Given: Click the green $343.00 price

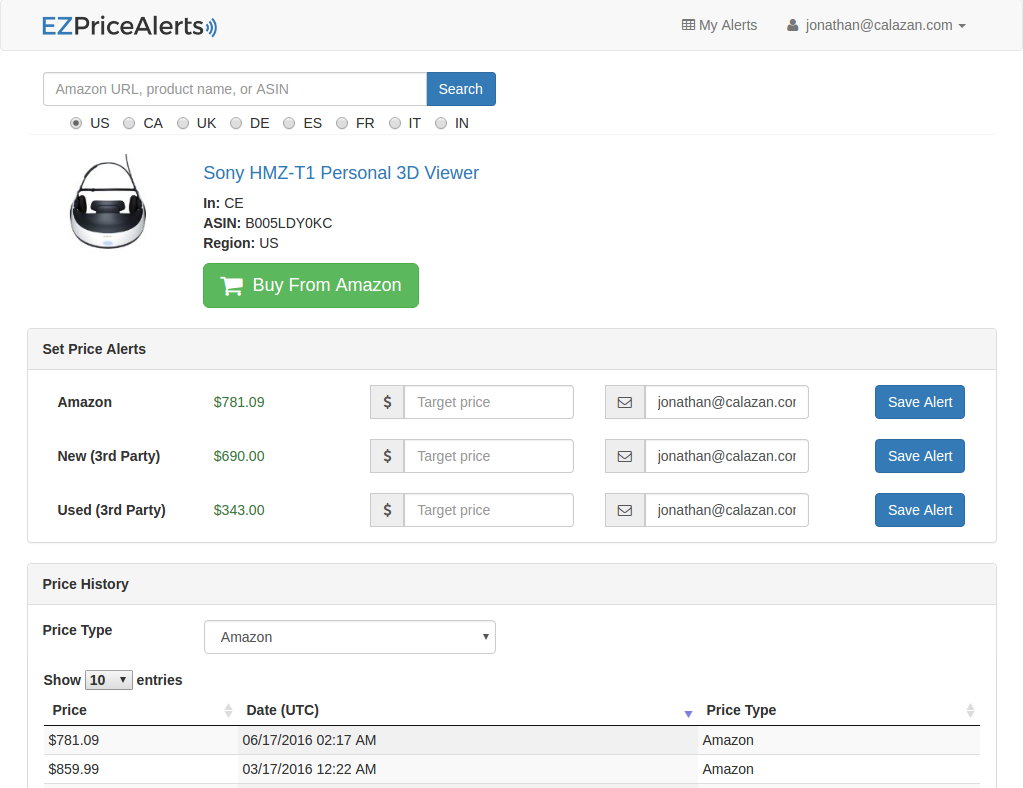Looking at the screenshot, I should pyautogui.click(x=239, y=511).
